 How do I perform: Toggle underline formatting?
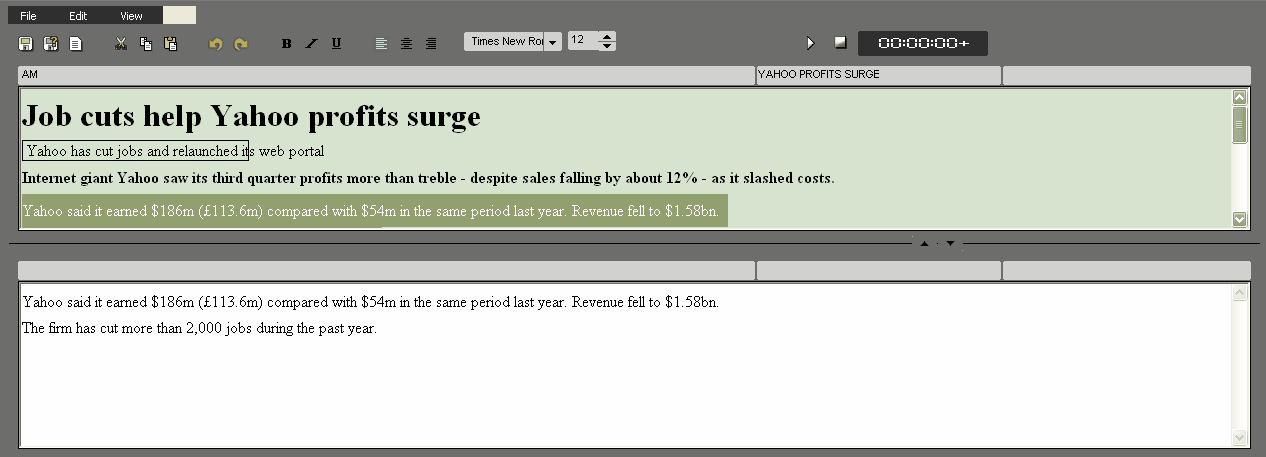[x=336, y=44]
